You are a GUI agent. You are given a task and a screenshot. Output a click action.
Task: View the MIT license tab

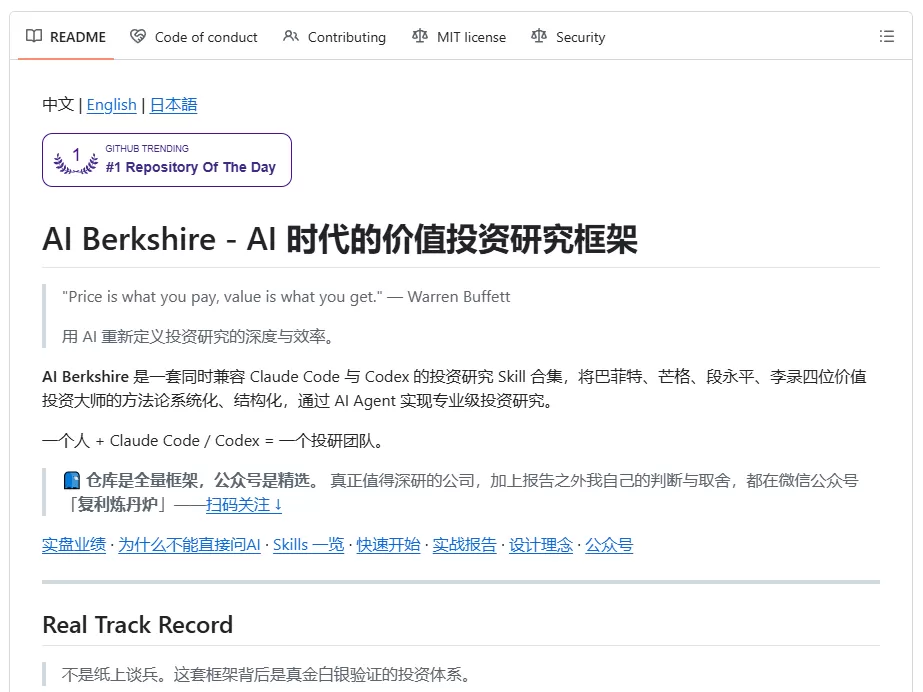click(459, 36)
